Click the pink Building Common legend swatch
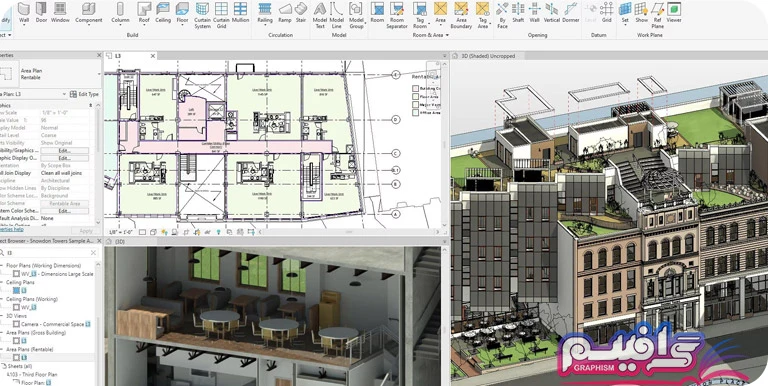The width and height of the screenshot is (768, 386). click(x=415, y=89)
